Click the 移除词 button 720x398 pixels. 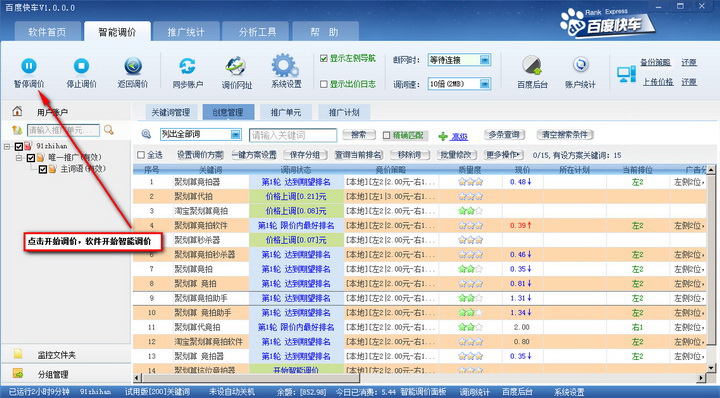[x=410, y=155]
